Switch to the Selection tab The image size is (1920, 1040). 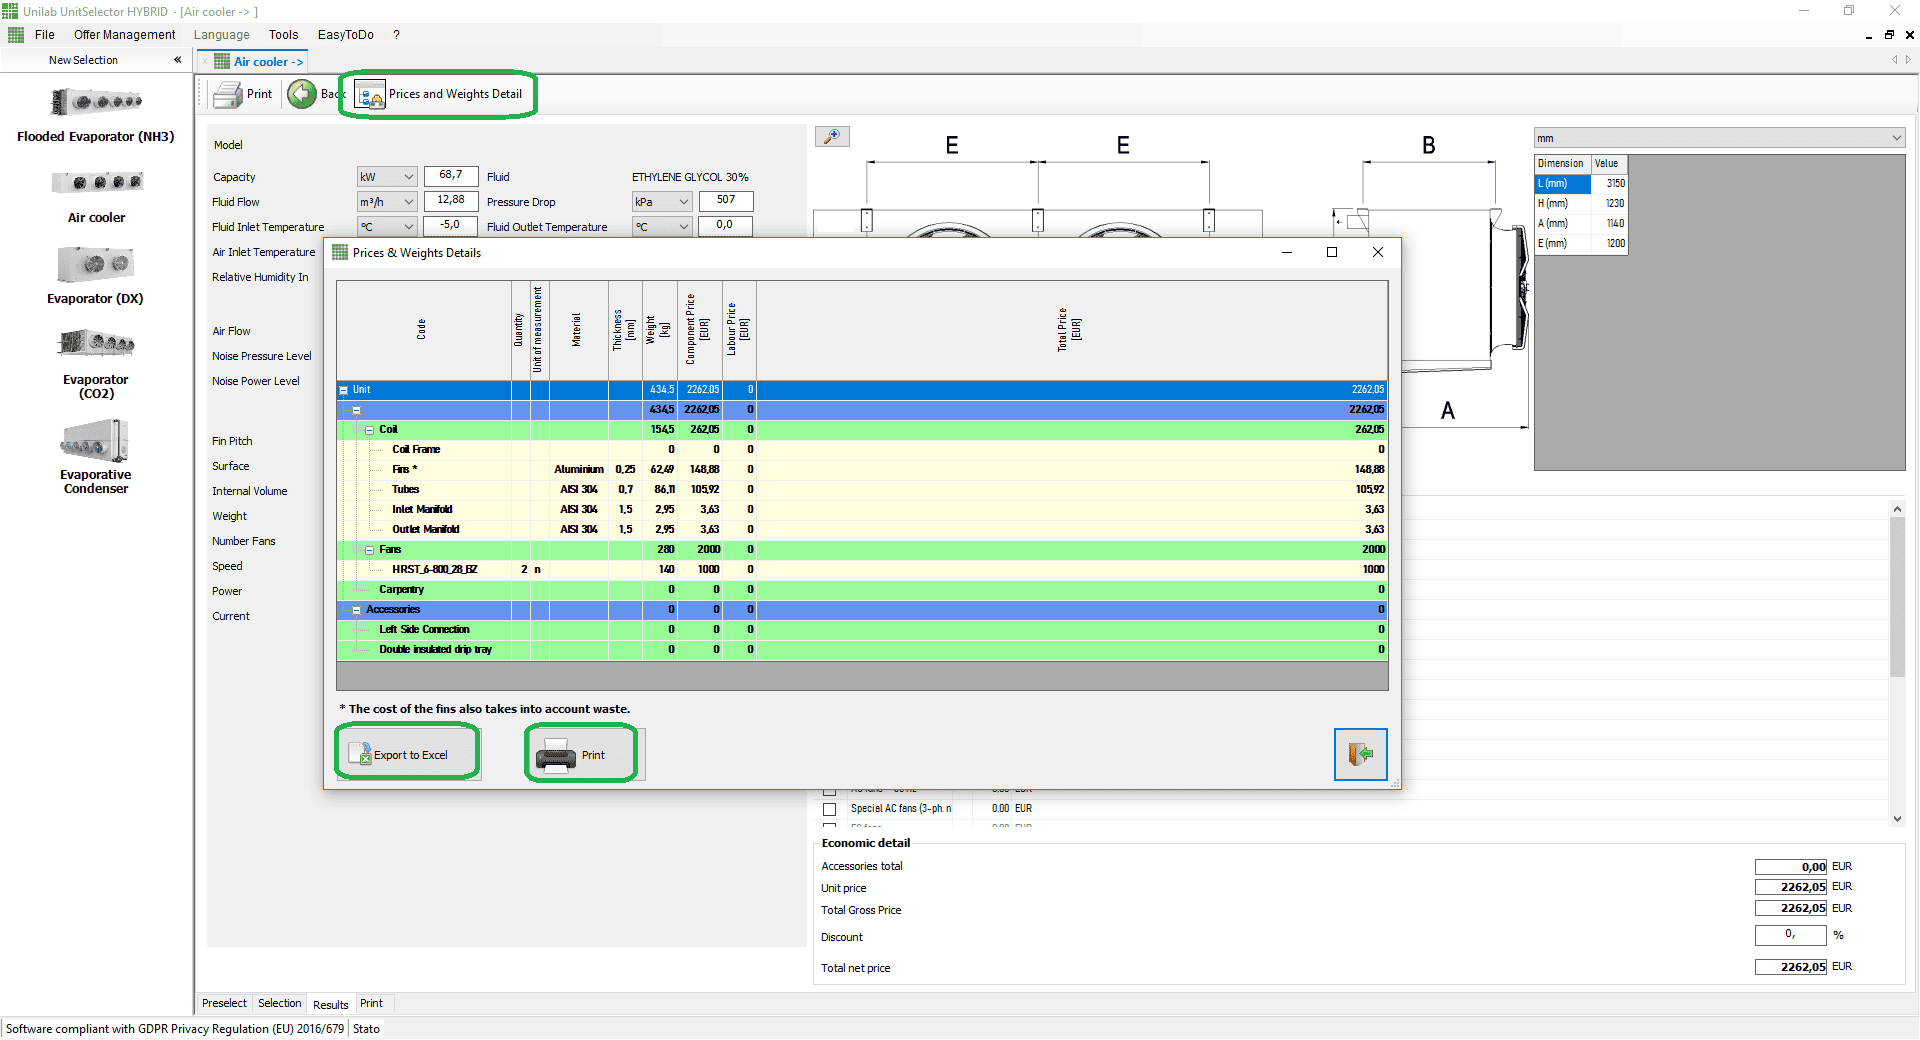[x=279, y=1003]
